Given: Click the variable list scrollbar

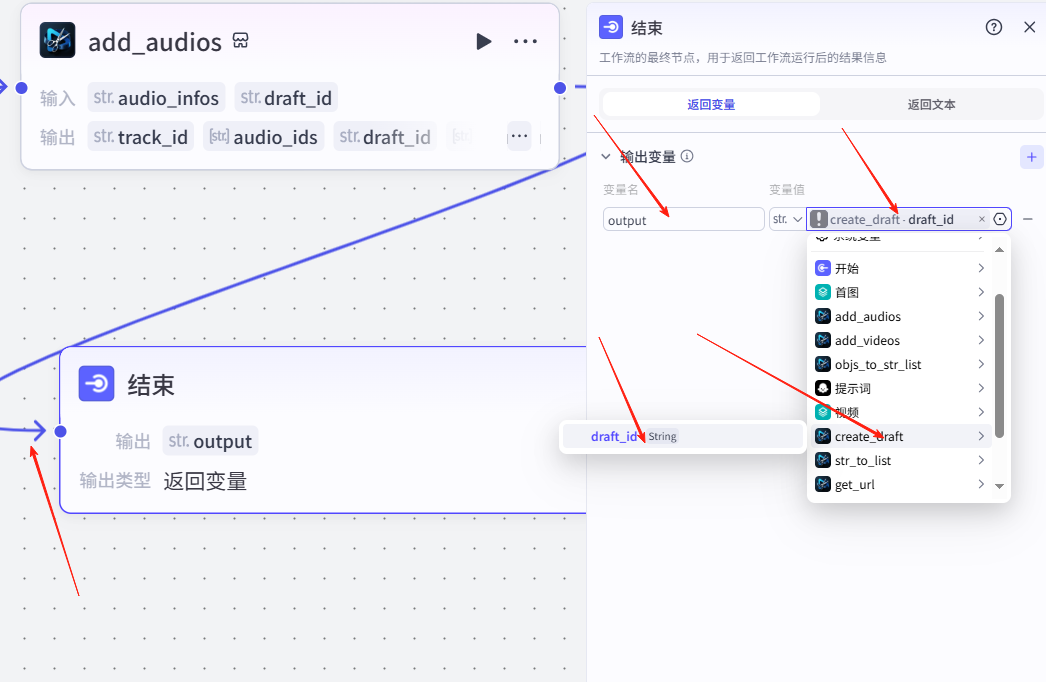Looking at the screenshot, I should coord(999,365).
